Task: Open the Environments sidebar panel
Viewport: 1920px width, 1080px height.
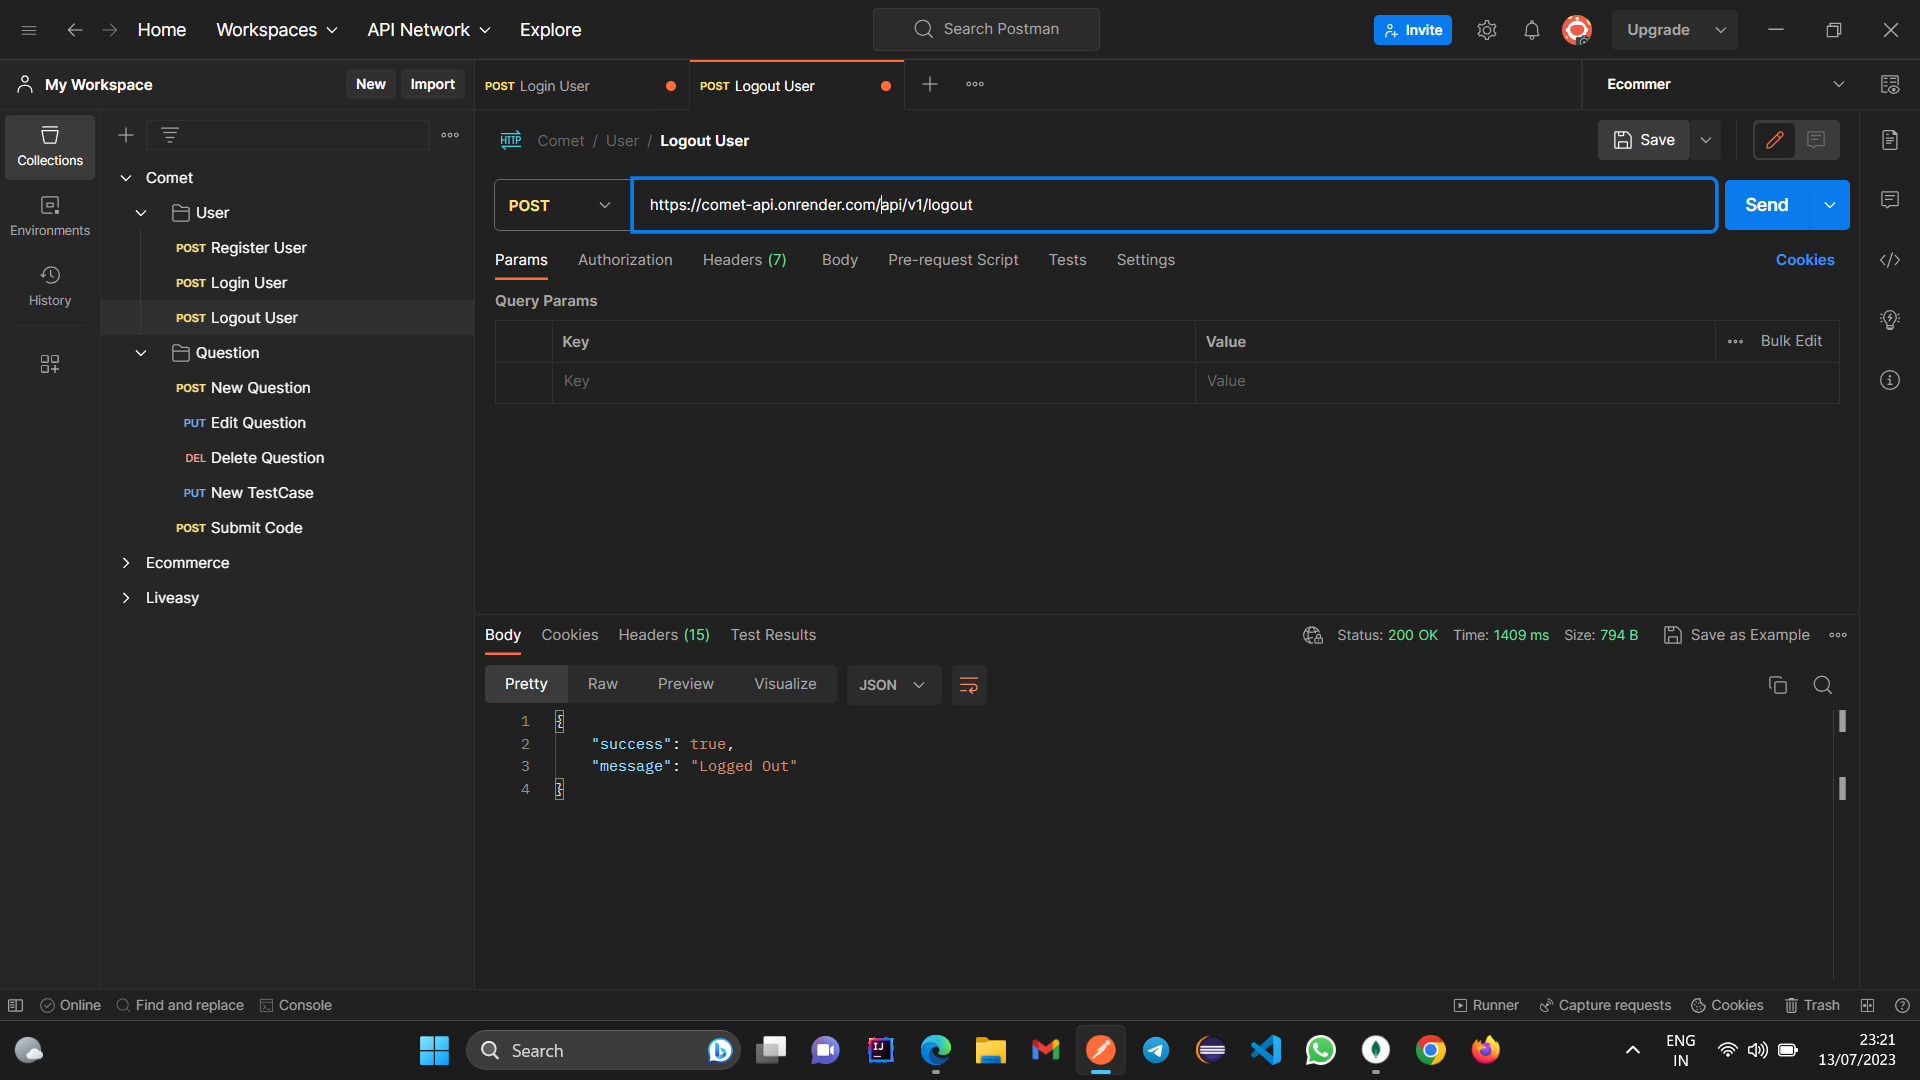Action: (49, 215)
